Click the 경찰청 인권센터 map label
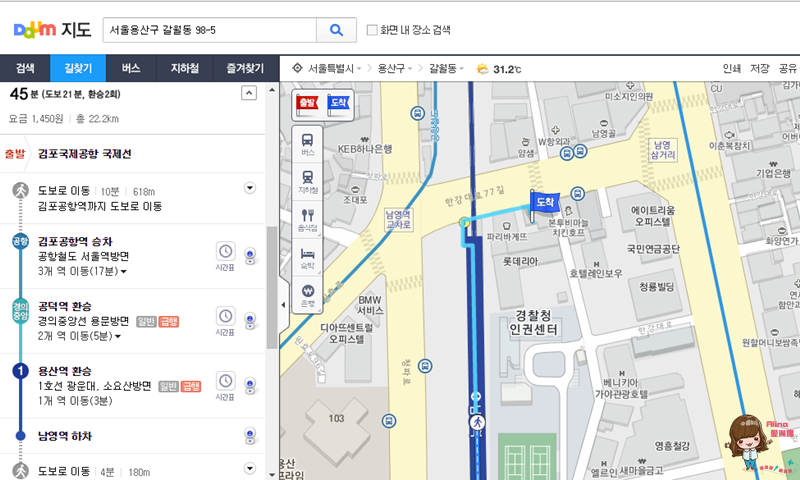The height and width of the screenshot is (480, 800). [x=533, y=322]
